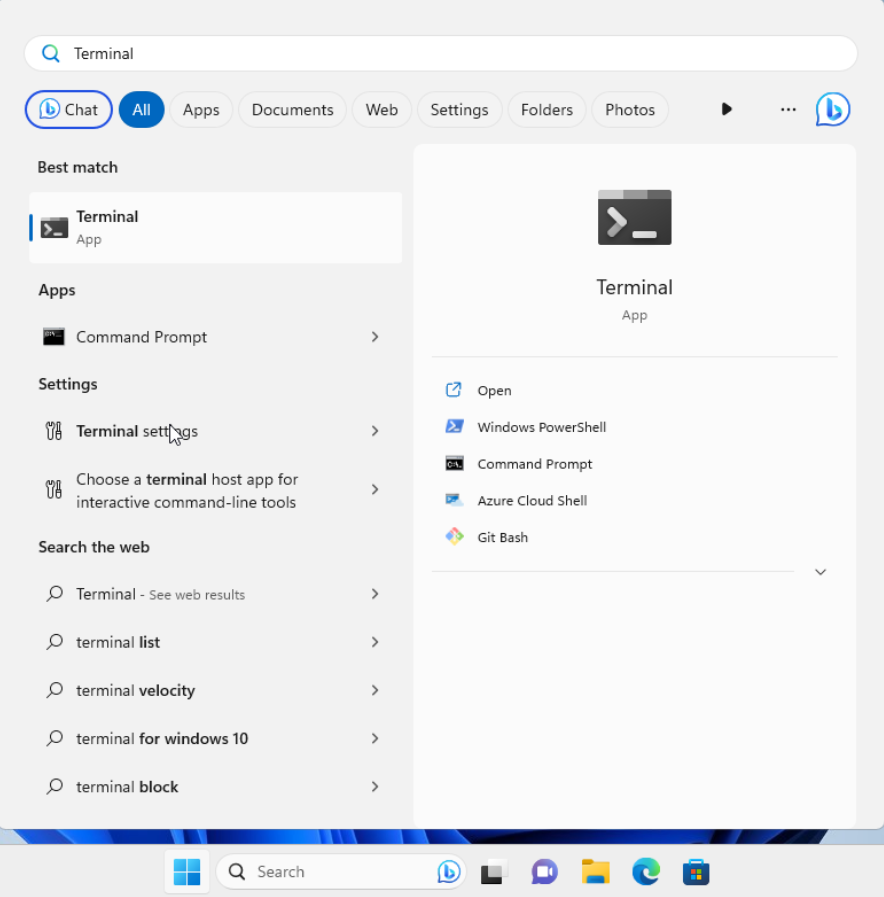Image resolution: width=884 pixels, height=897 pixels.
Task: Open Microsoft Store from the taskbar
Action: pyautogui.click(x=696, y=871)
